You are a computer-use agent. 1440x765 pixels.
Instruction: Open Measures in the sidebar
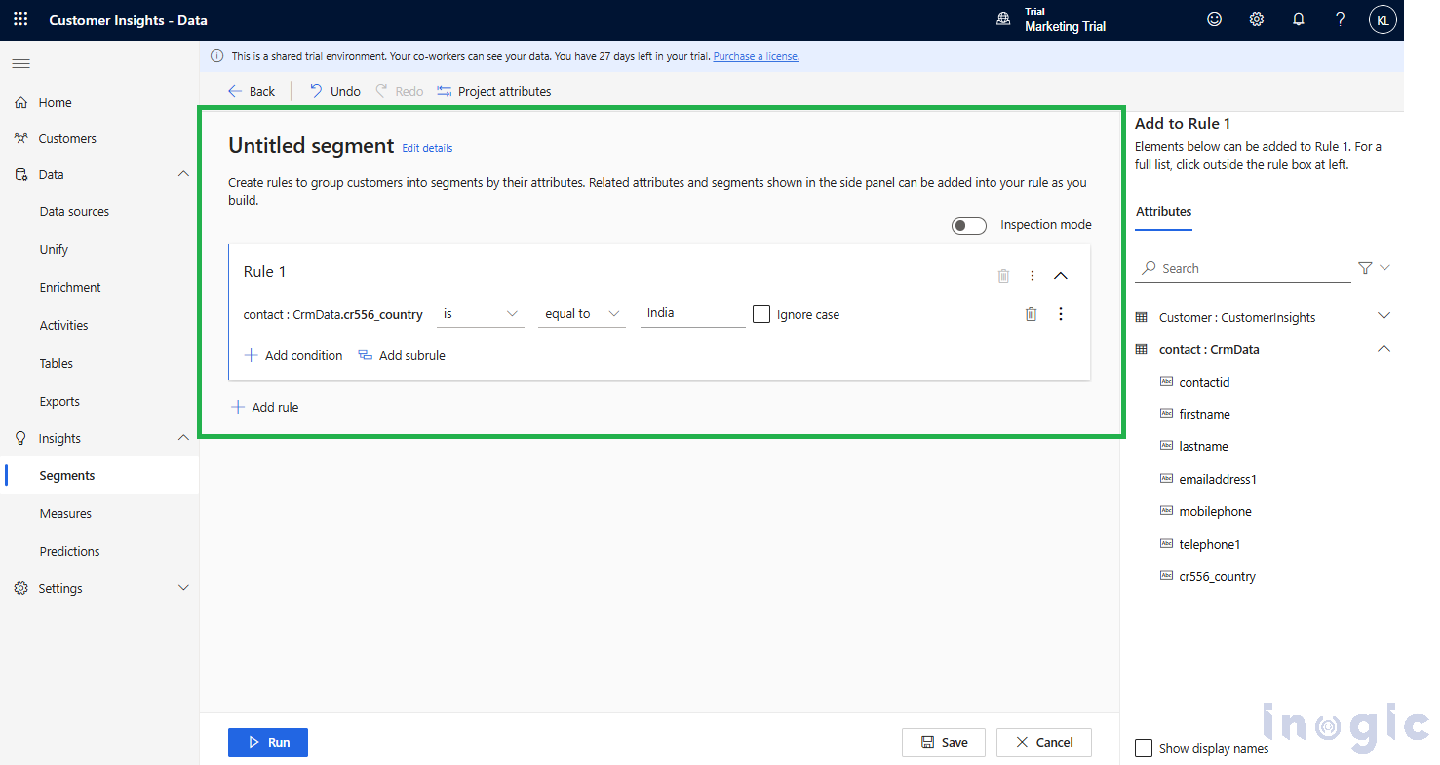coord(66,513)
